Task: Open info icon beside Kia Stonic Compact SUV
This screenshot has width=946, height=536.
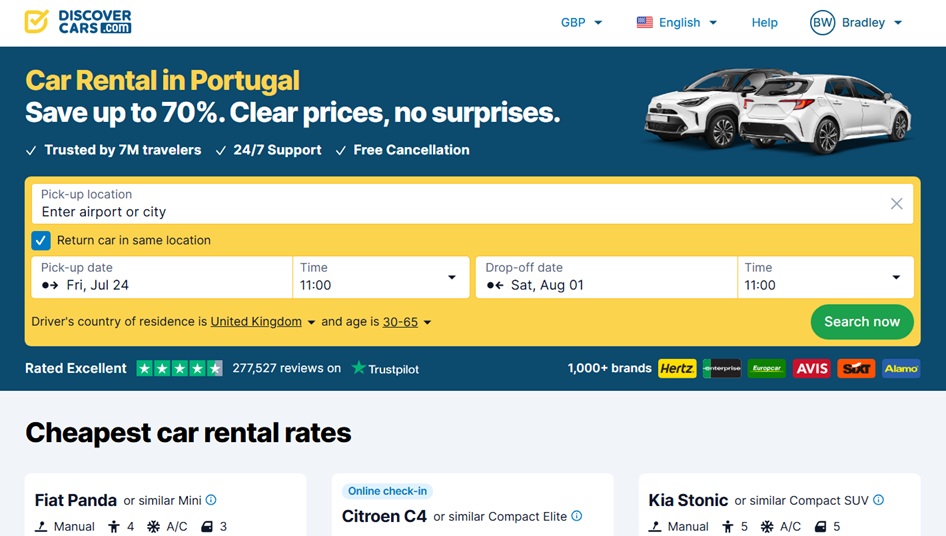Action: click(x=878, y=500)
